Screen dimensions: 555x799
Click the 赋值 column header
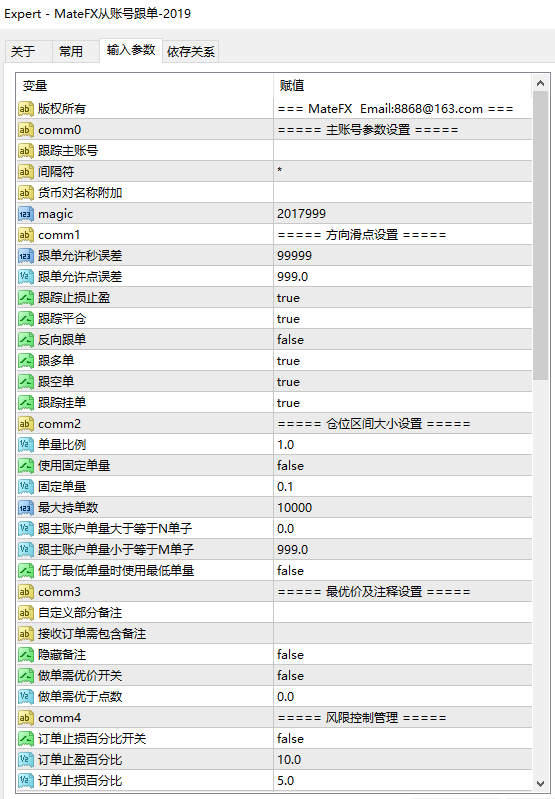403,86
